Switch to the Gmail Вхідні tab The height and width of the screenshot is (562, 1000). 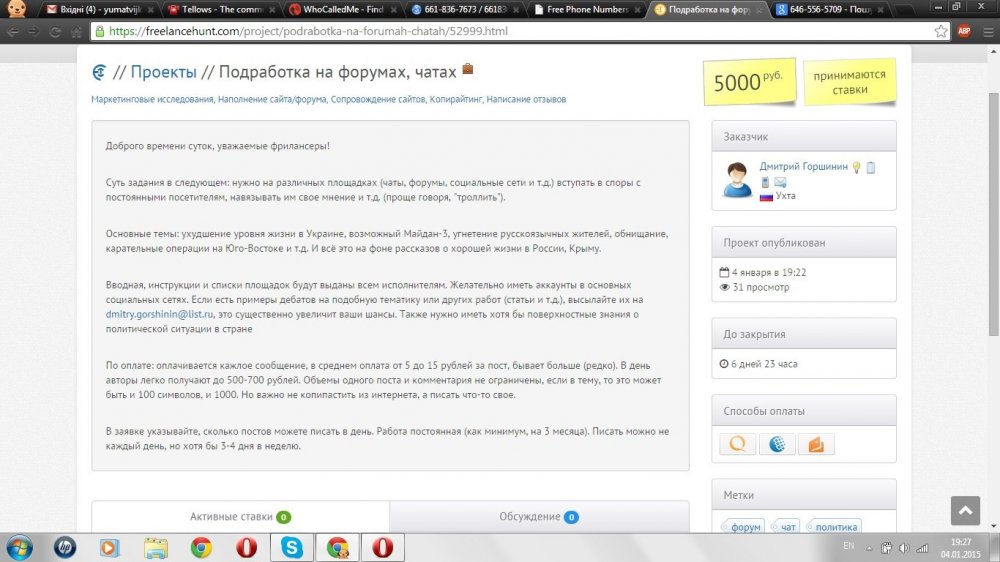[x=101, y=10]
